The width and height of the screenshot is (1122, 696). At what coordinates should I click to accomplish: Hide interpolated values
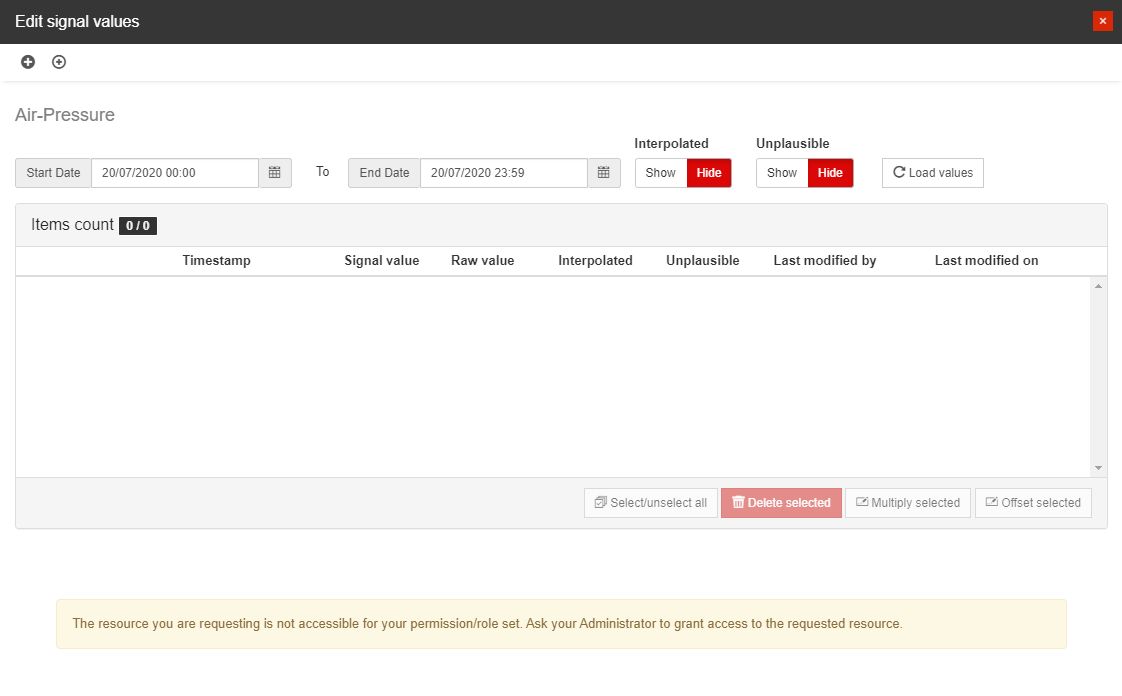tap(709, 173)
